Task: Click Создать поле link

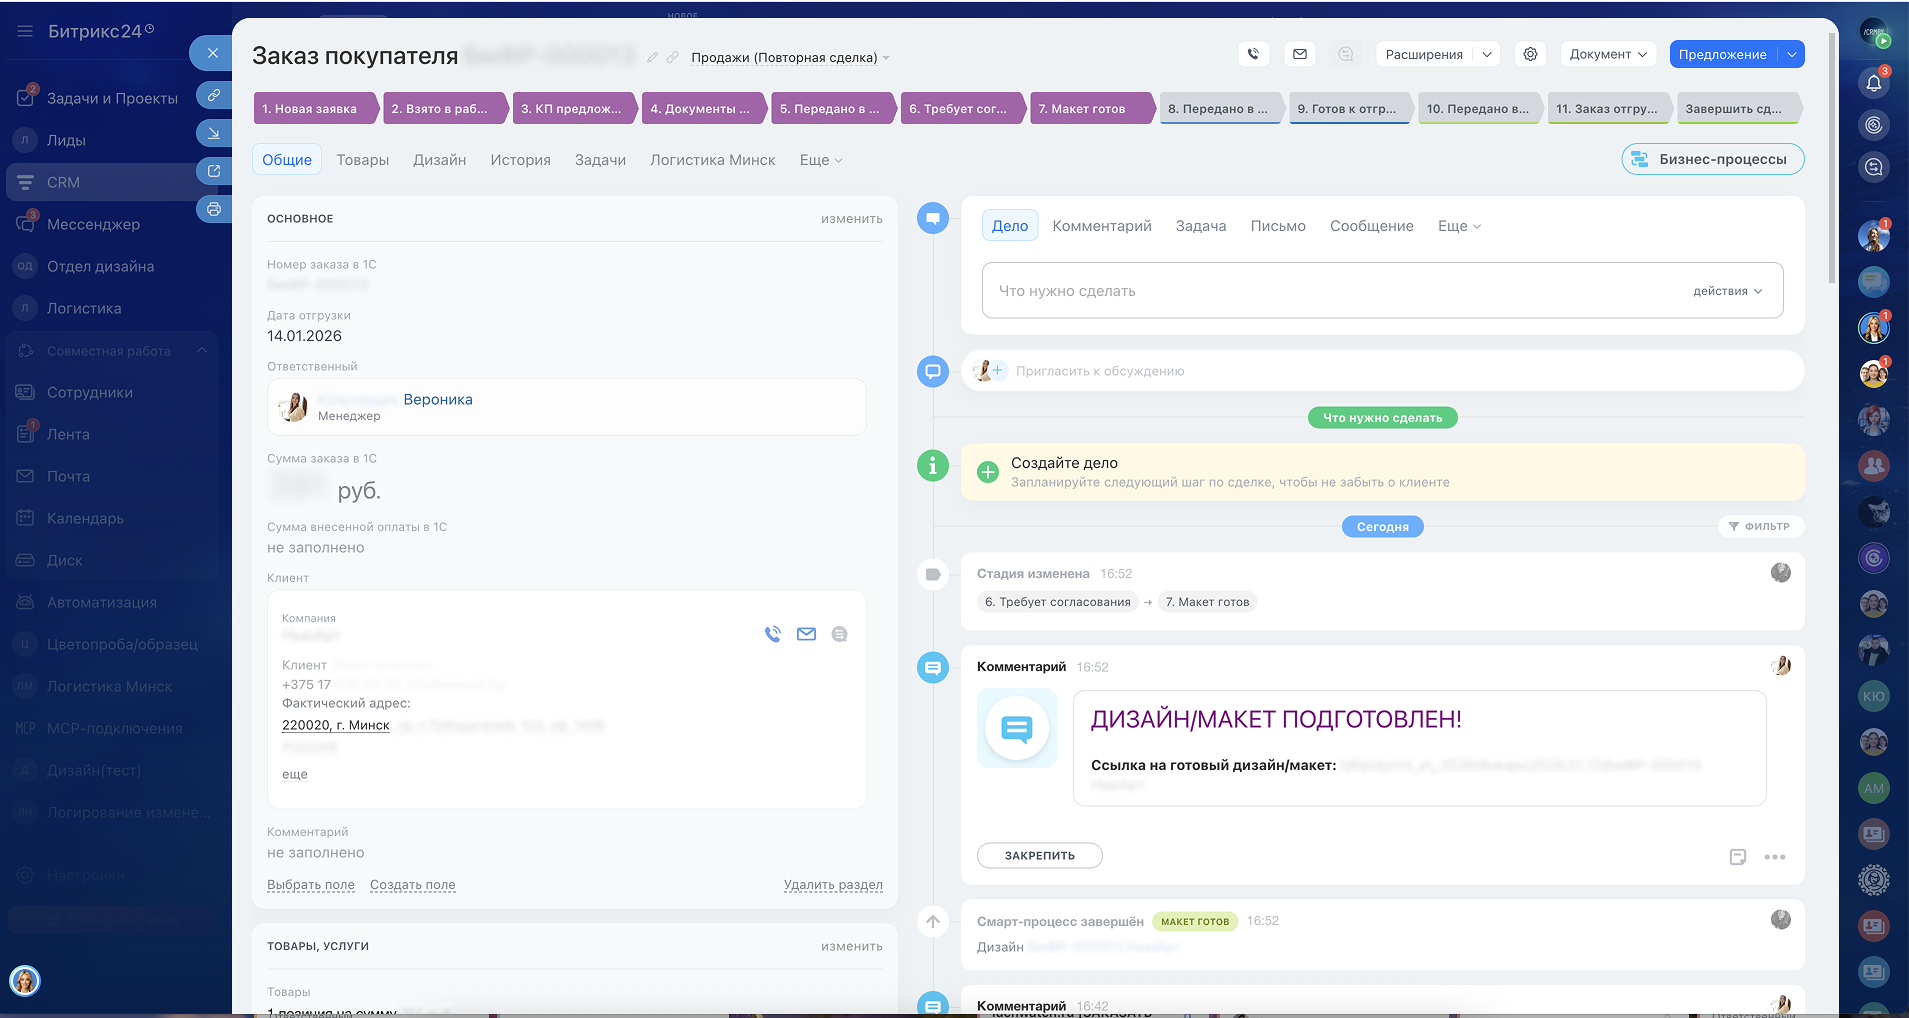Action: pos(413,885)
